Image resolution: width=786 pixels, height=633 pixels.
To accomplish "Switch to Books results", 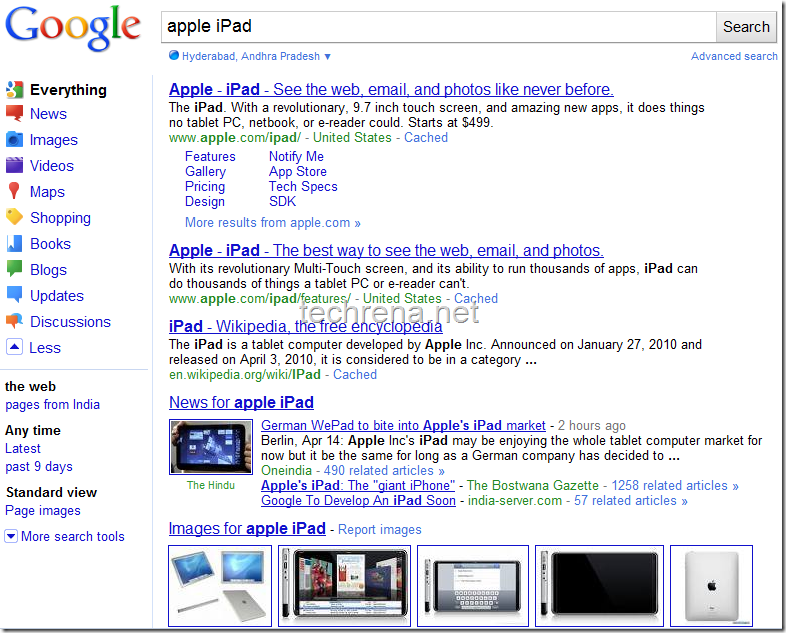I will pyautogui.click(x=50, y=244).
